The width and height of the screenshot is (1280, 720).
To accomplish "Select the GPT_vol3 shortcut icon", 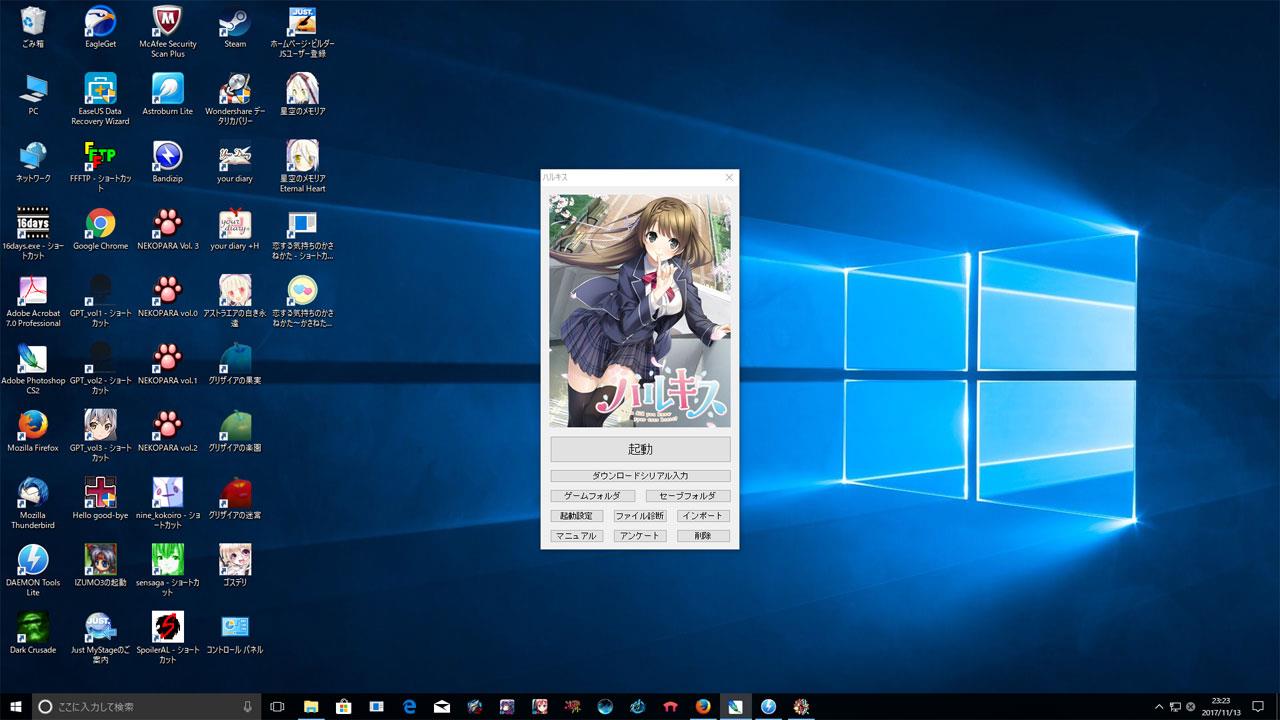I will click(100, 434).
